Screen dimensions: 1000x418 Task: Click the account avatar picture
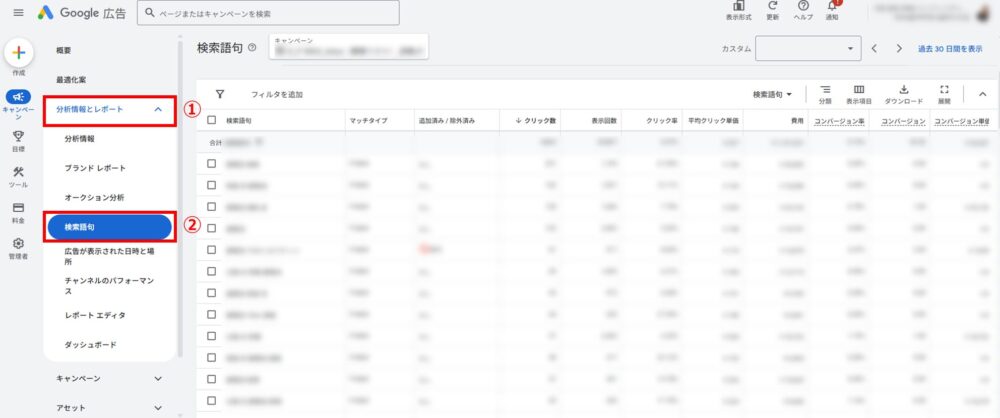983,15
